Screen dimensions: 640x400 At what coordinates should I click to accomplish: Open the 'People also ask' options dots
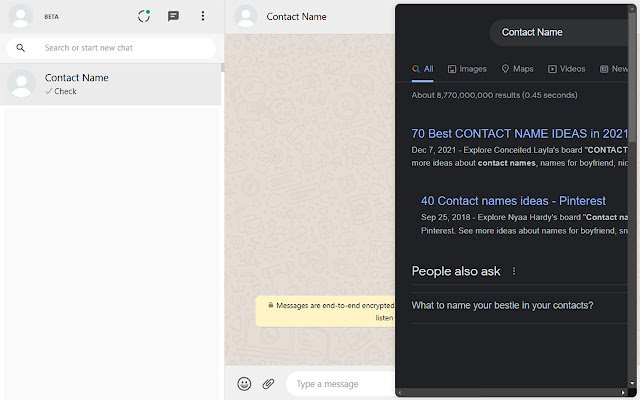point(514,271)
